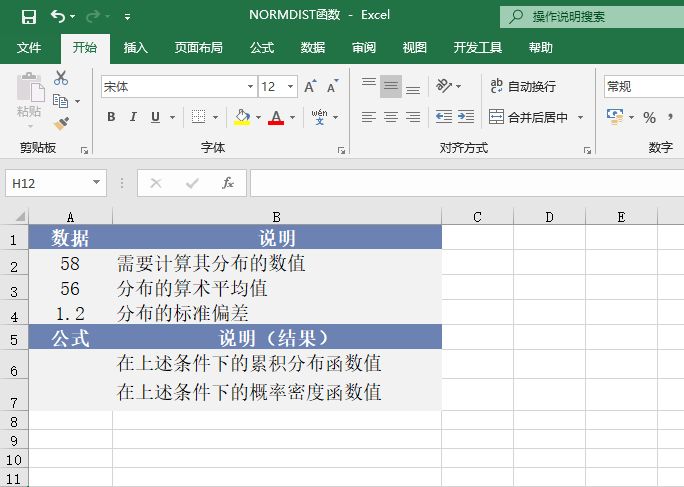Image resolution: width=684 pixels, height=487 pixels.
Task: Click the Format Painter brush icon
Action: 61,124
